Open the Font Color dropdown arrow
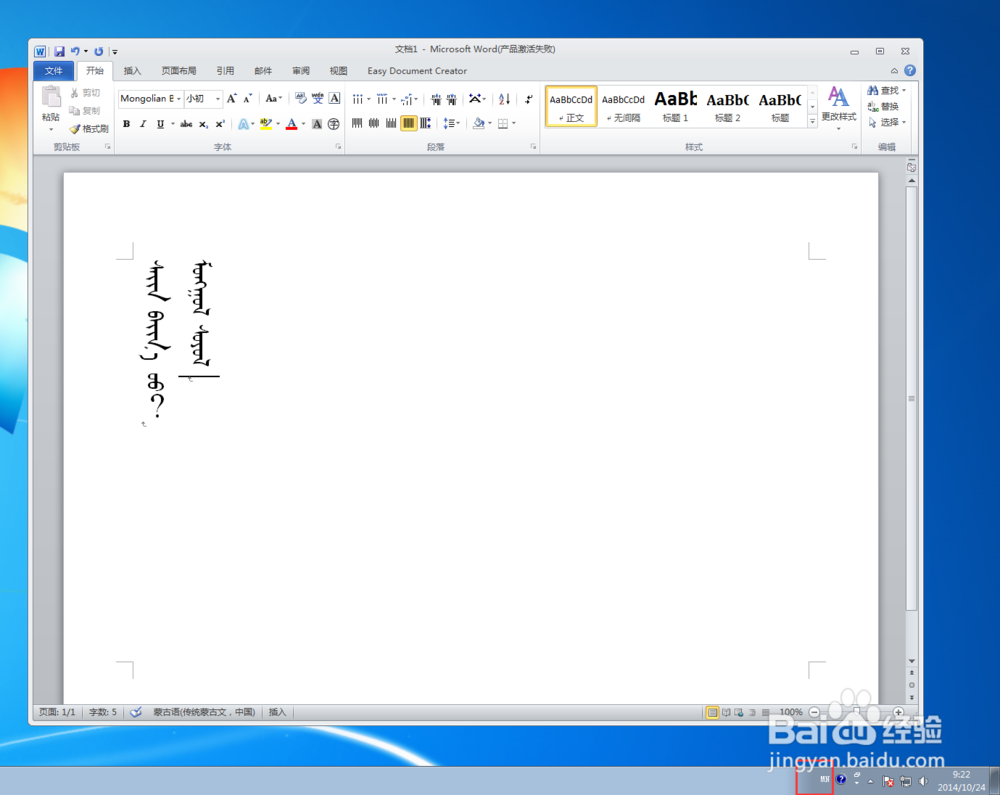The width and height of the screenshot is (1000, 795). pyautogui.click(x=302, y=124)
